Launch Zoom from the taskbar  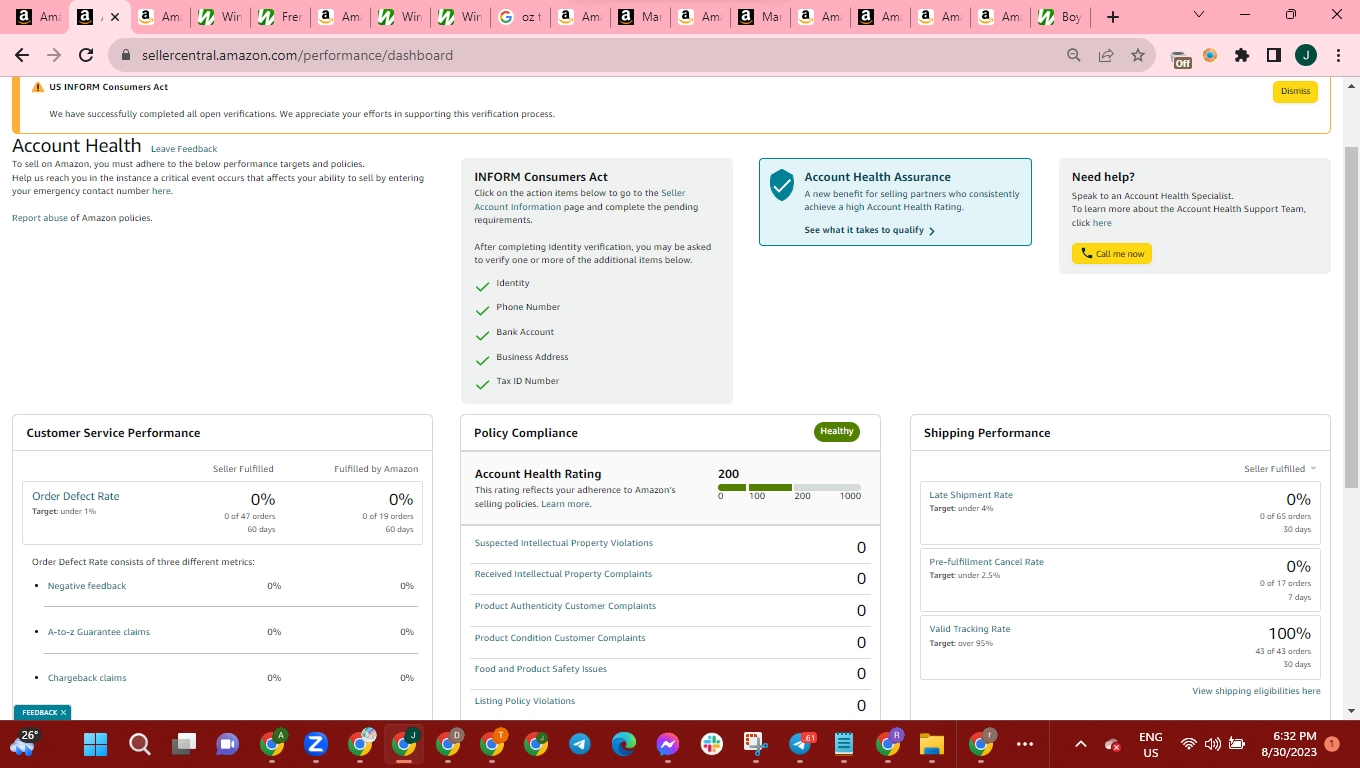316,744
